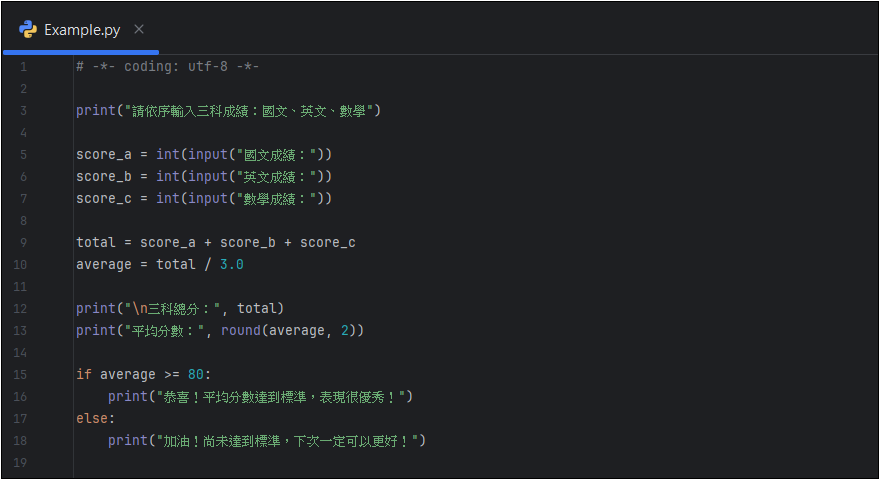Image resolution: width=880 pixels, height=480 pixels.
Task: Click the 3.0 number on line 10
Action: 231,265
